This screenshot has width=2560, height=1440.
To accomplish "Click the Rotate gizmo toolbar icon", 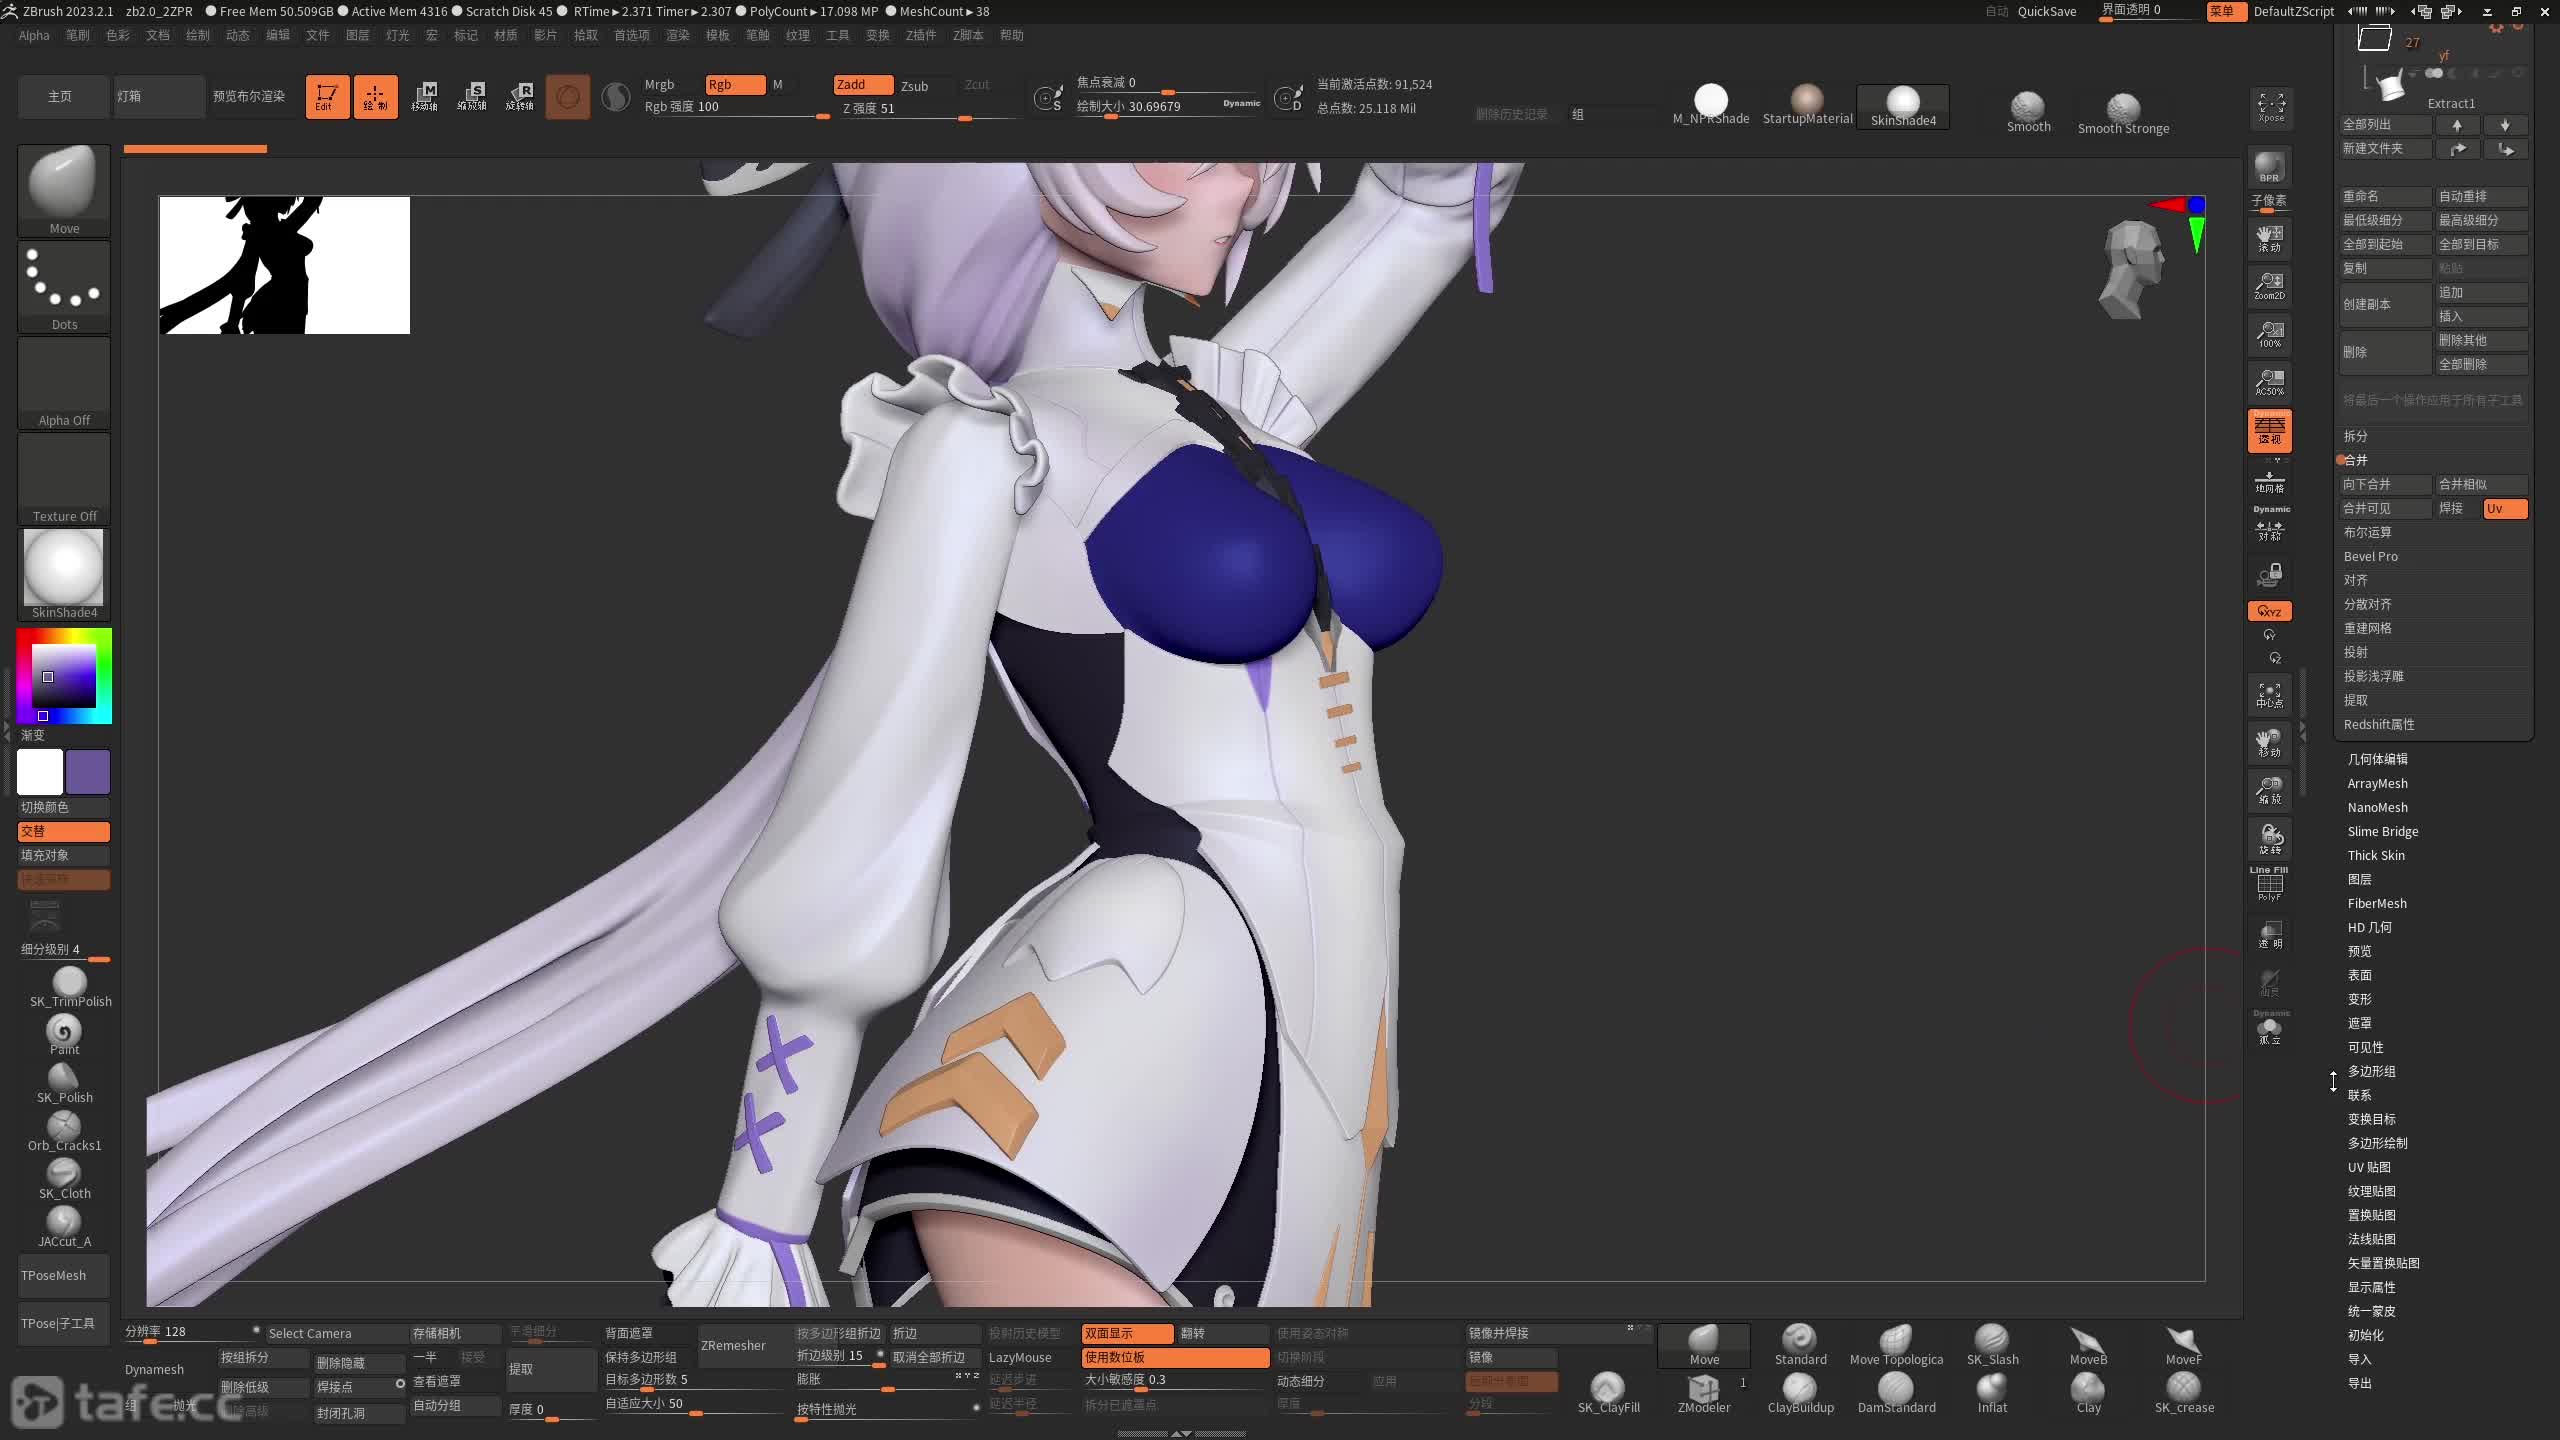I will (x=520, y=97).
